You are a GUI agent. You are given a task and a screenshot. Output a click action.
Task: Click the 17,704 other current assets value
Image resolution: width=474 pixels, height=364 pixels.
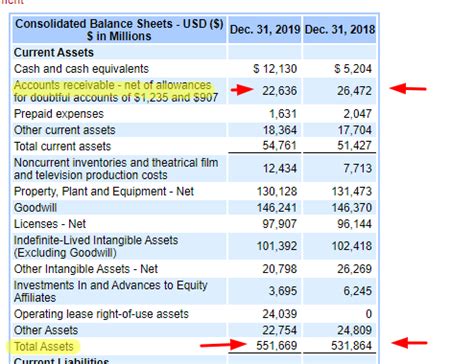coord(355,130)
